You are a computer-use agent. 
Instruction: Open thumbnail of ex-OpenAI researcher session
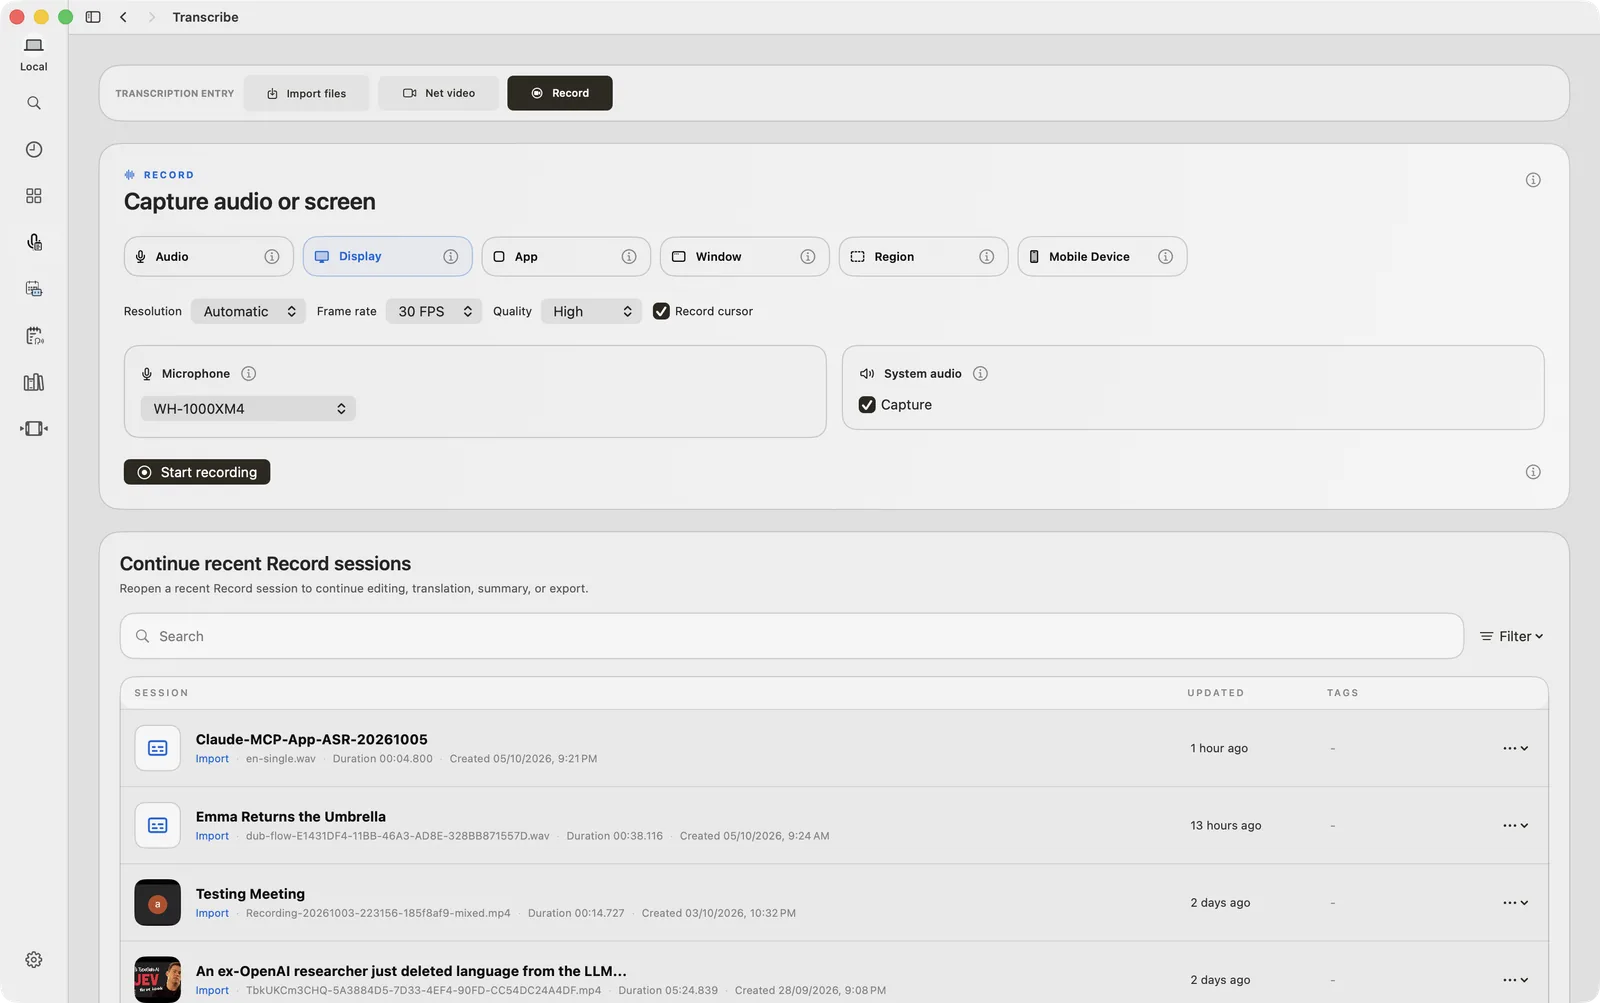[157, 980]
